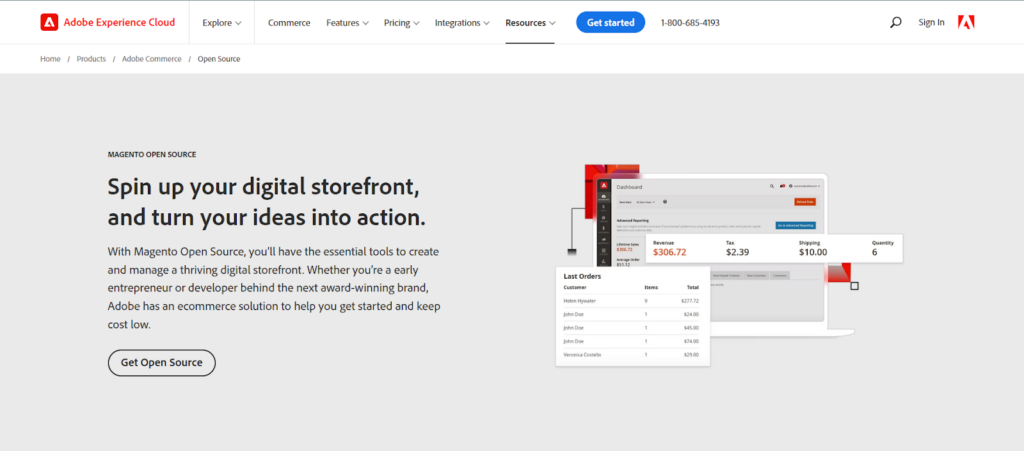Expand the Pricing dropdown

point(402,22)
